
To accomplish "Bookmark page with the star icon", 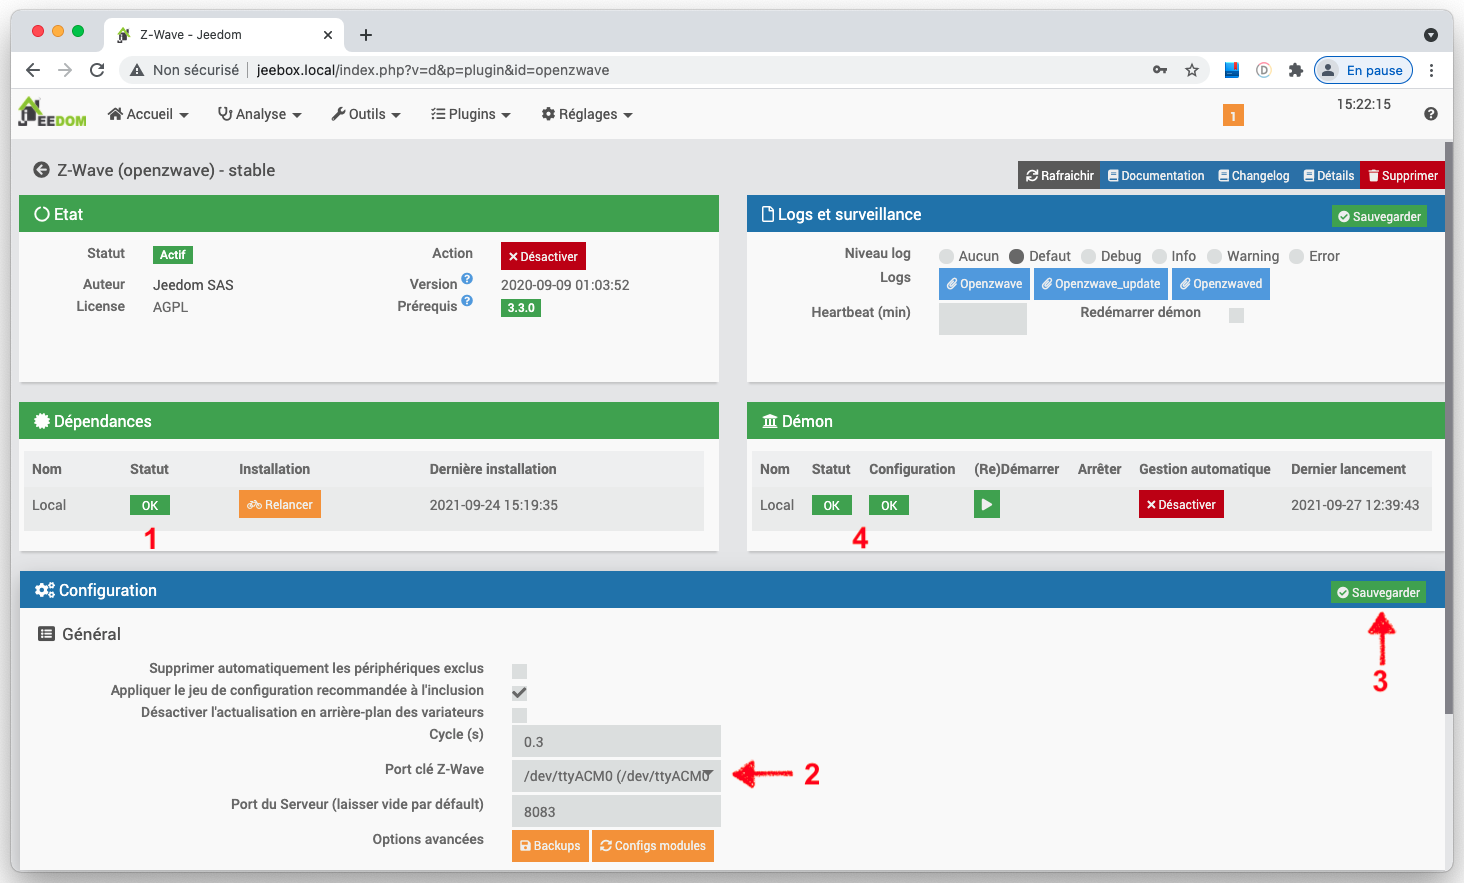I will pyautogui.click(x=1192, y=70).
